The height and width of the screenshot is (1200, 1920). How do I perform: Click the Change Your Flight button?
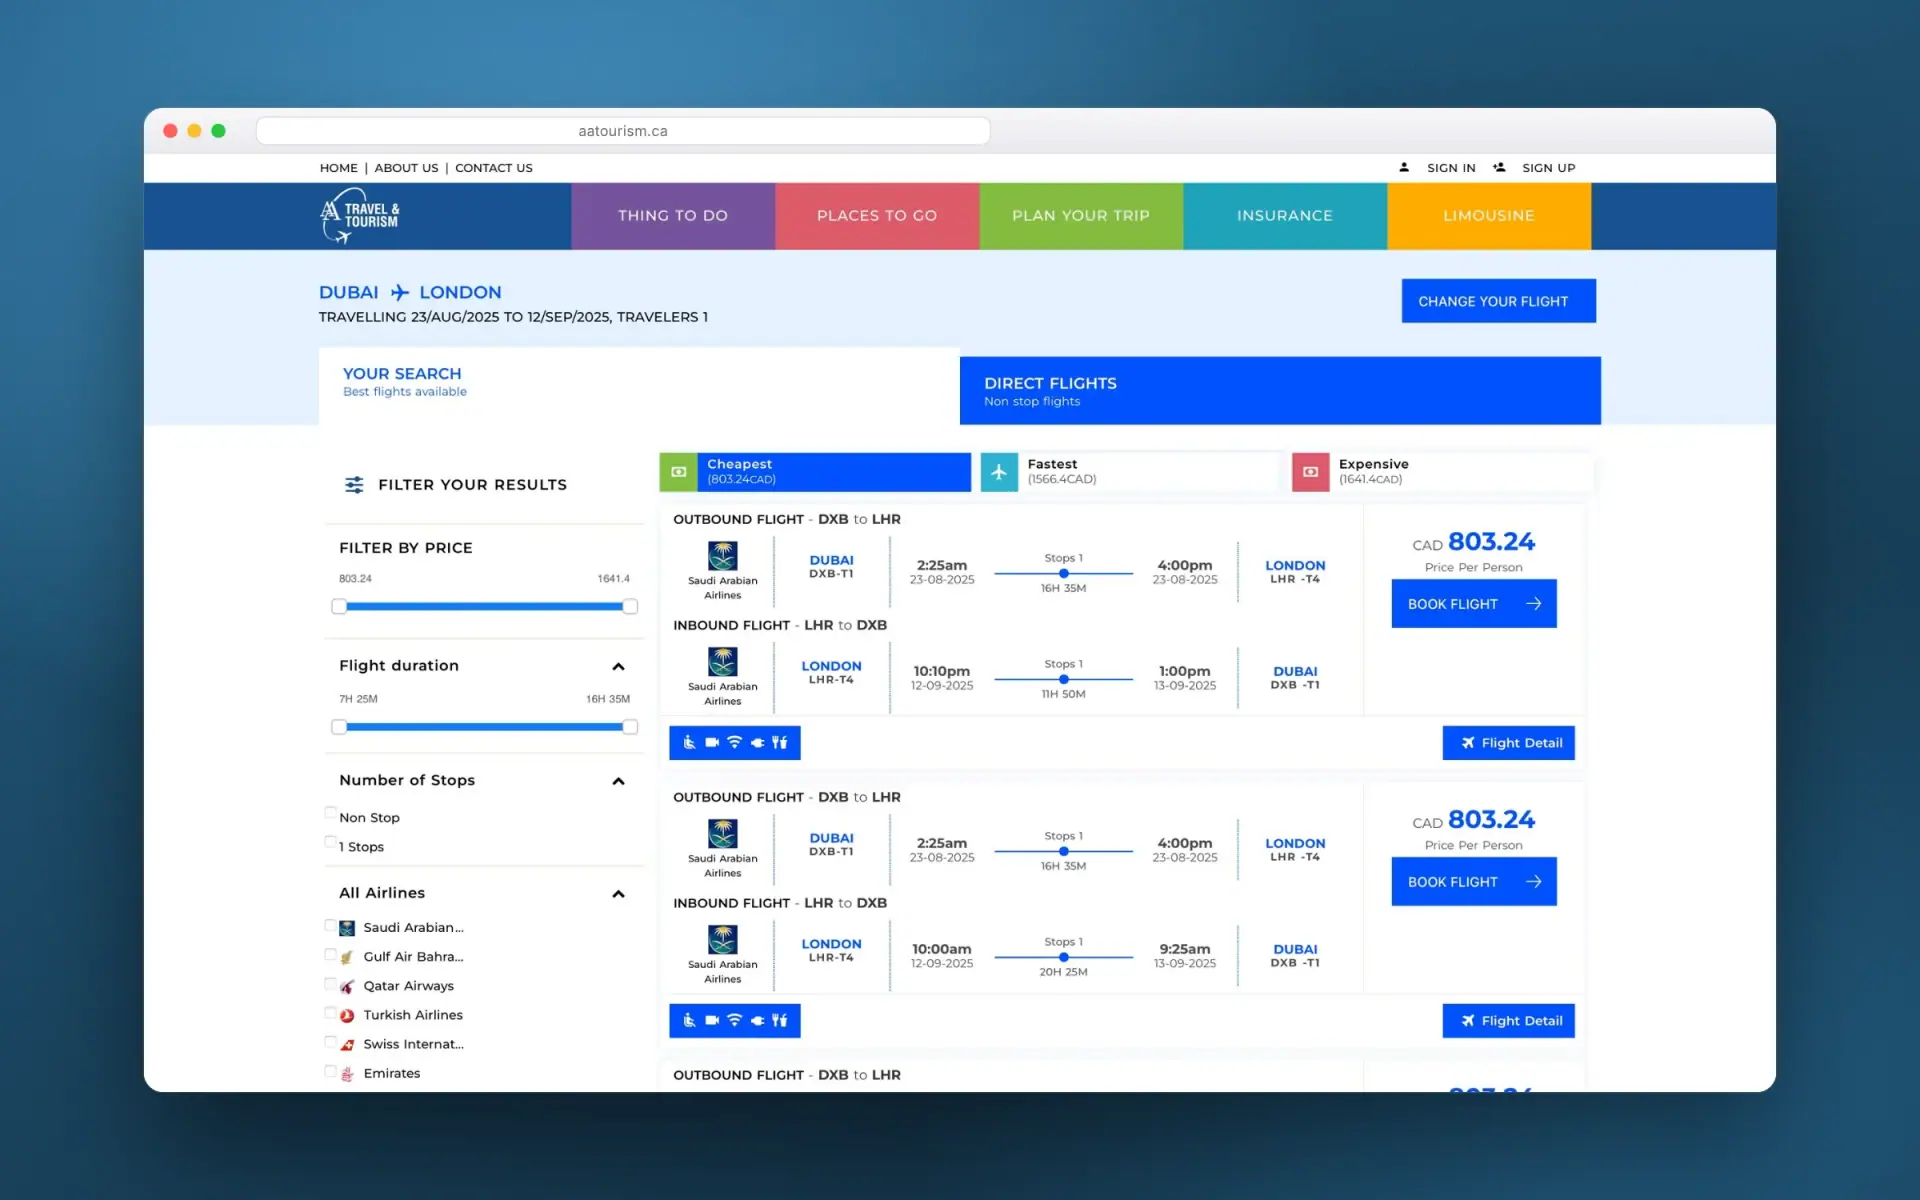[x=1498, y=301]
